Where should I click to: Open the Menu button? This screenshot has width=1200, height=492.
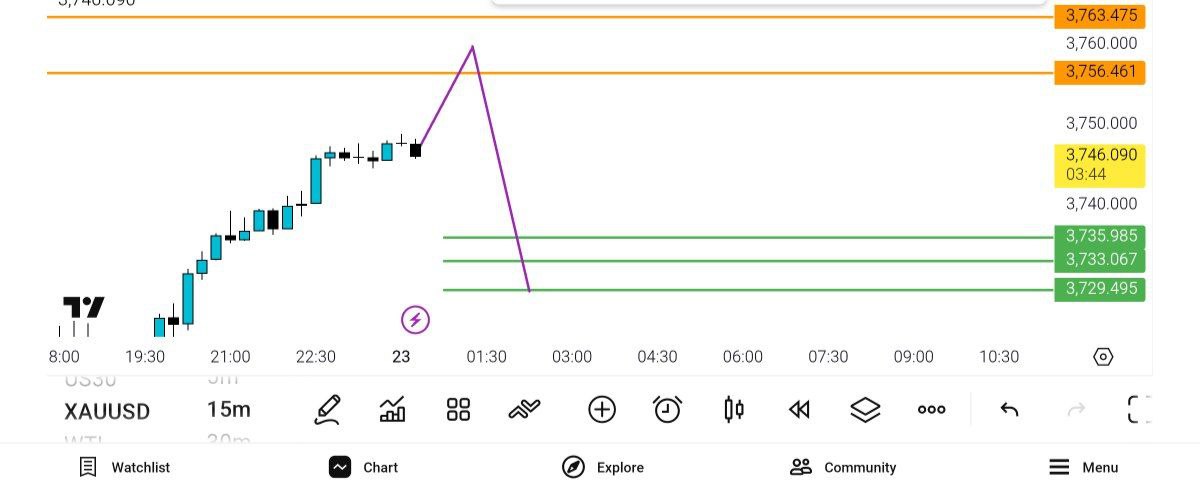click(x=1084, y=467)
